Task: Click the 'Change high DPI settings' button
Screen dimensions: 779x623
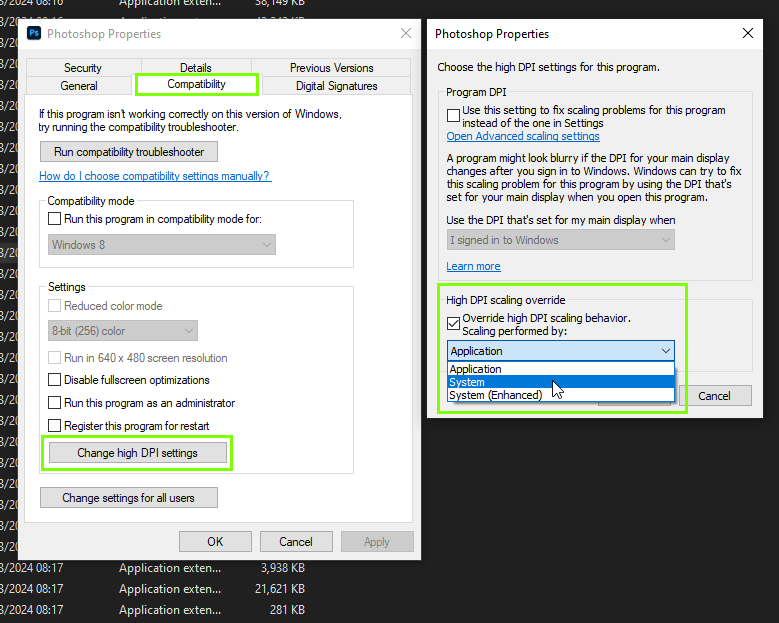Action: (138, 453)
